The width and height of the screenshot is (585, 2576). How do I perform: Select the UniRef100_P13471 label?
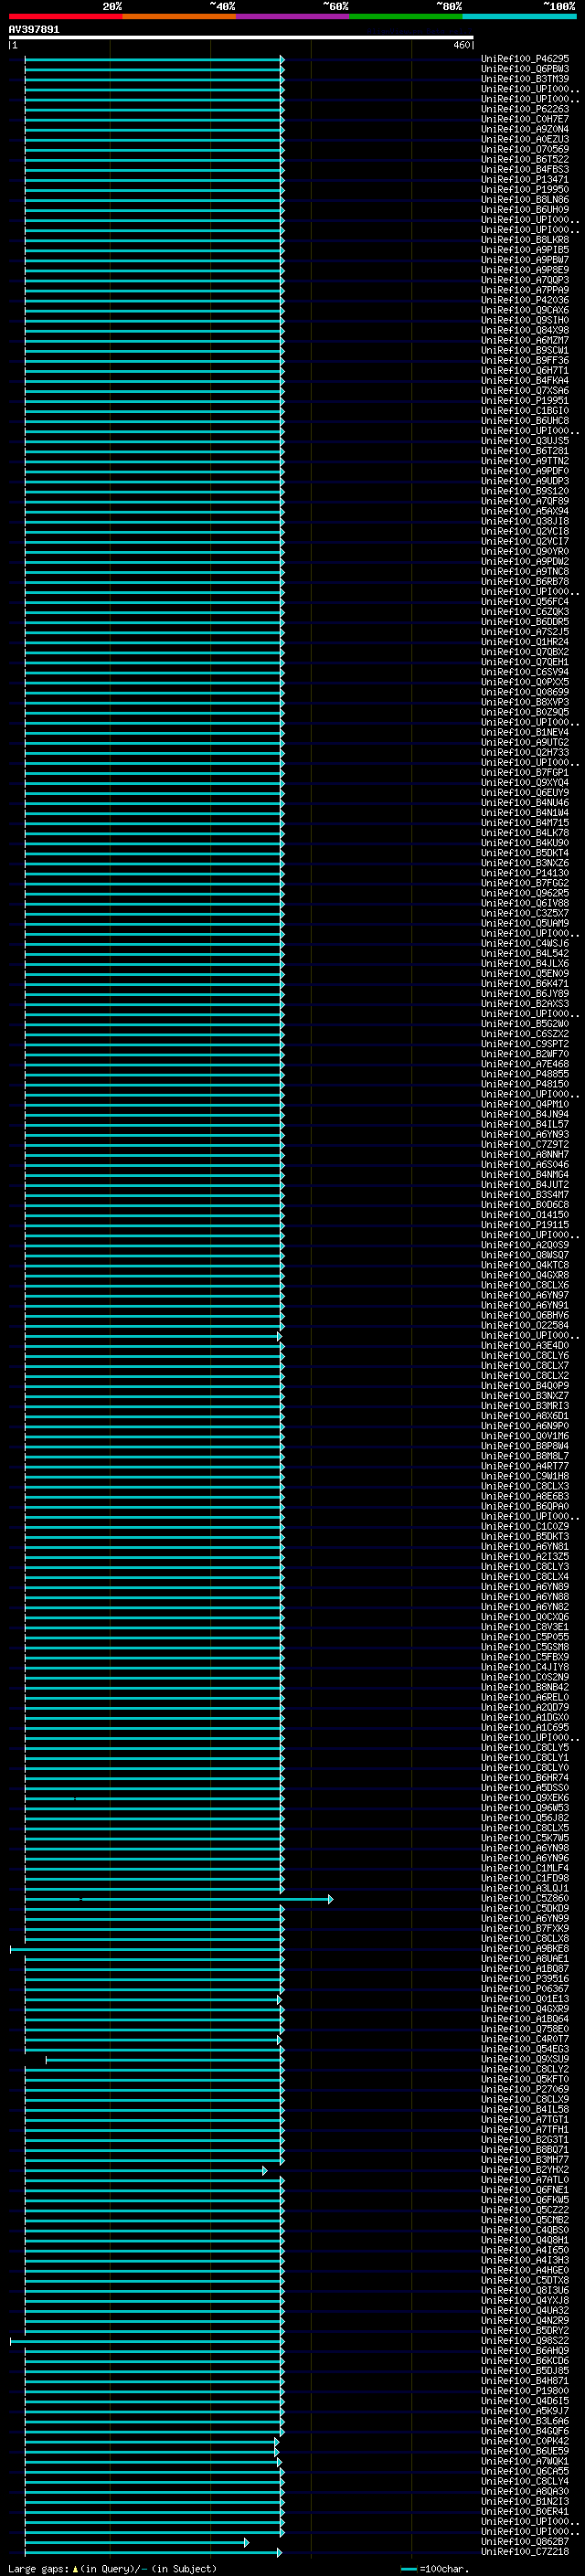tap(524, 180)
